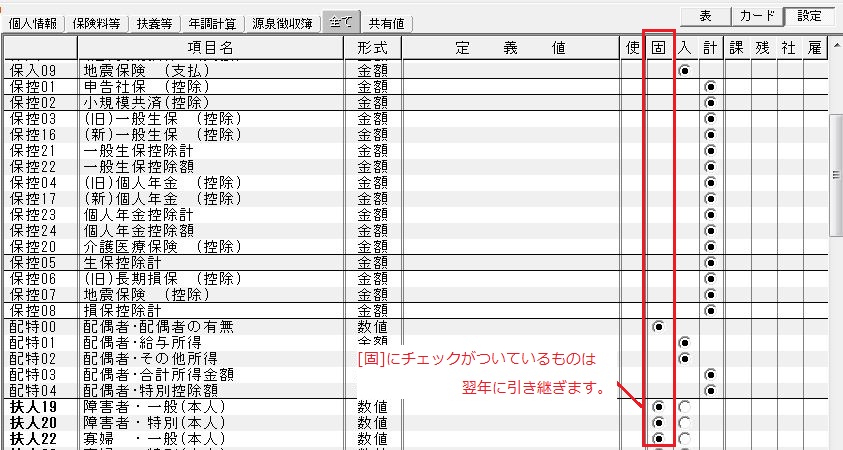843x450 pixels.
Task: Select 計 radio for 保控01 申告社保
Action: (710, 87)
